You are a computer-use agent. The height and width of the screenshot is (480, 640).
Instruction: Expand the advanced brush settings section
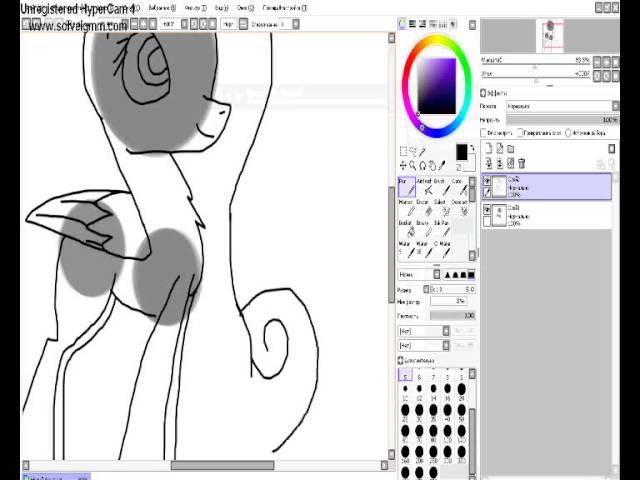pos(400,360)
